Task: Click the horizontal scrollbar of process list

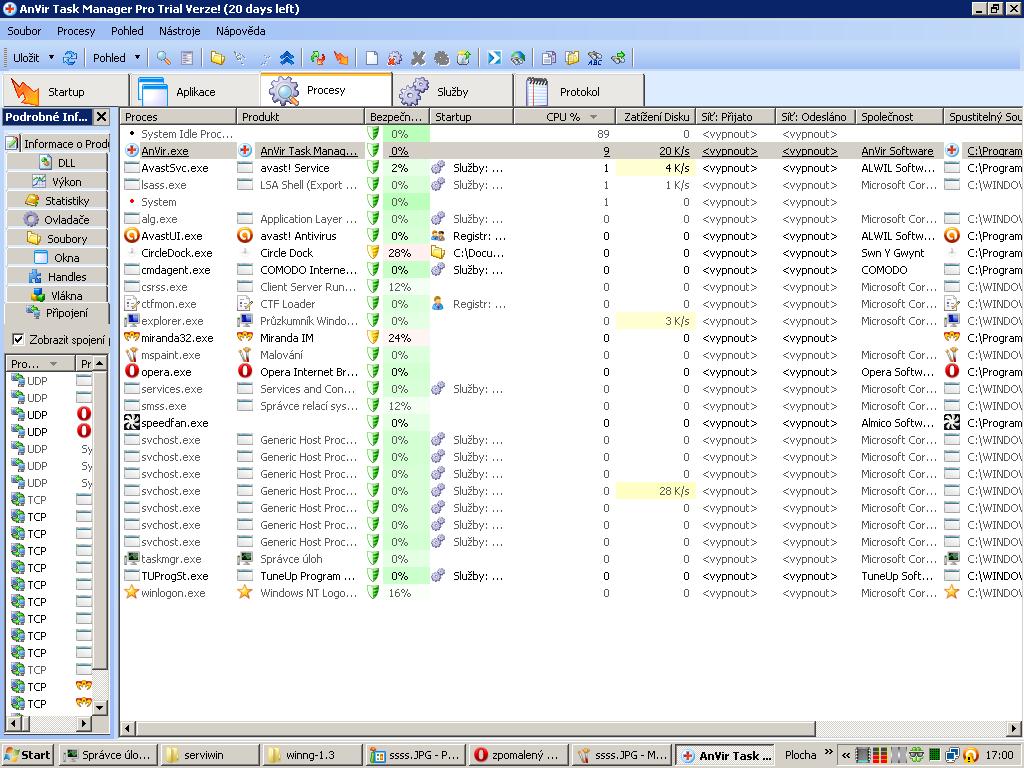Action: (x=475, y=728)
